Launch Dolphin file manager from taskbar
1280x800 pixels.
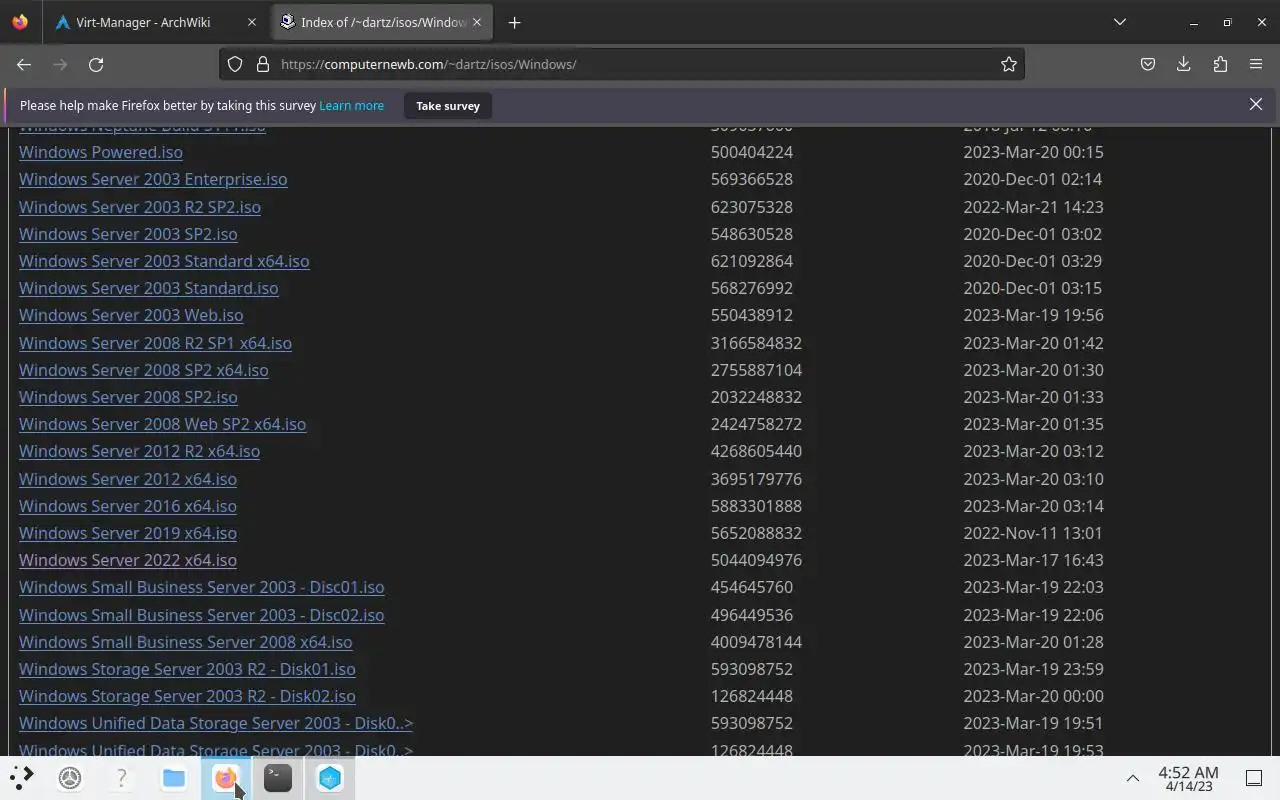pyautogui.click(x=174, y=777)
